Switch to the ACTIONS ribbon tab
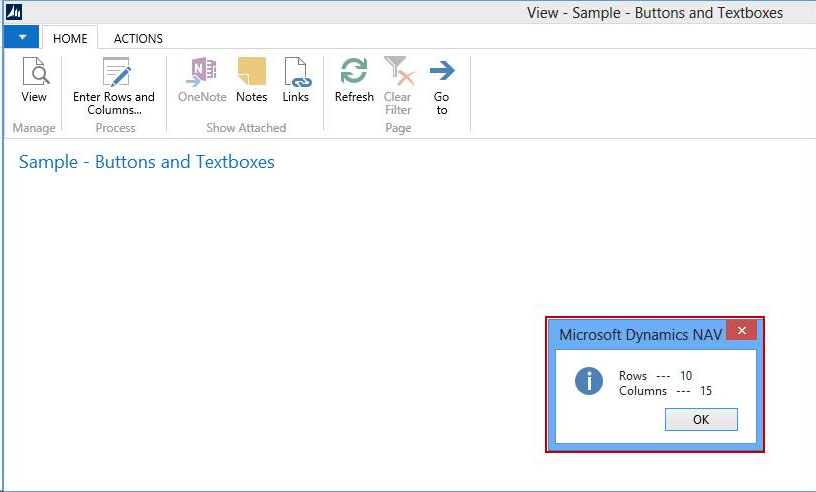This screenshot has width=816, height=492. point(138,39)
